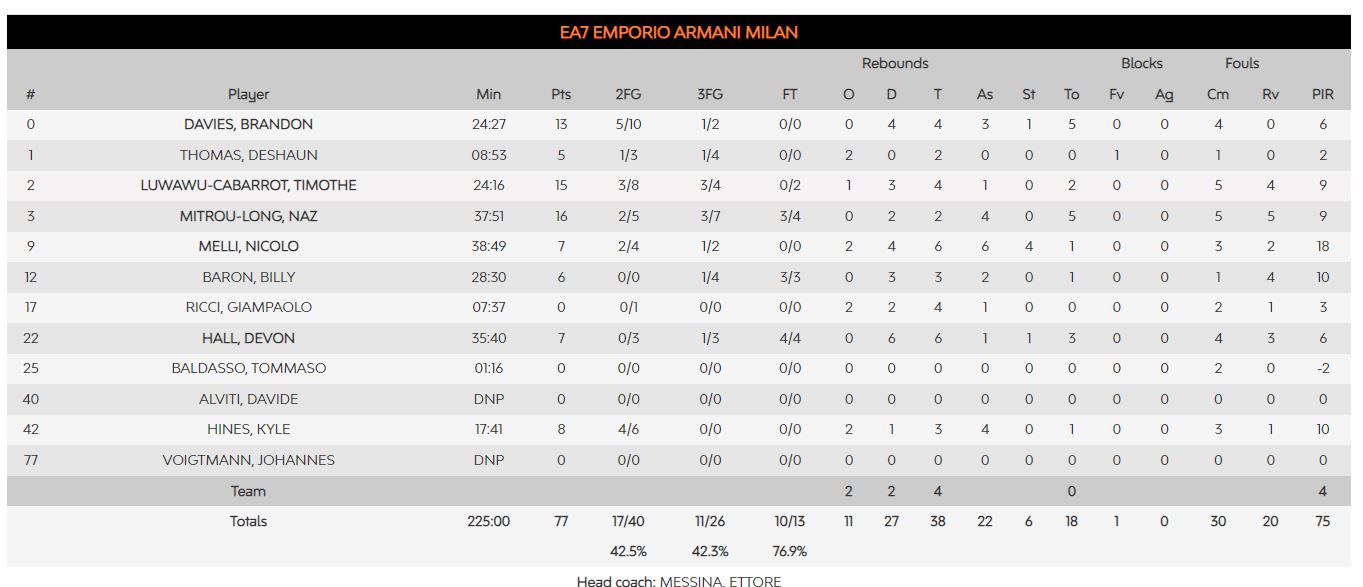
Task: Open Nicolo Melli player page
Action: (x=248, y=247)
